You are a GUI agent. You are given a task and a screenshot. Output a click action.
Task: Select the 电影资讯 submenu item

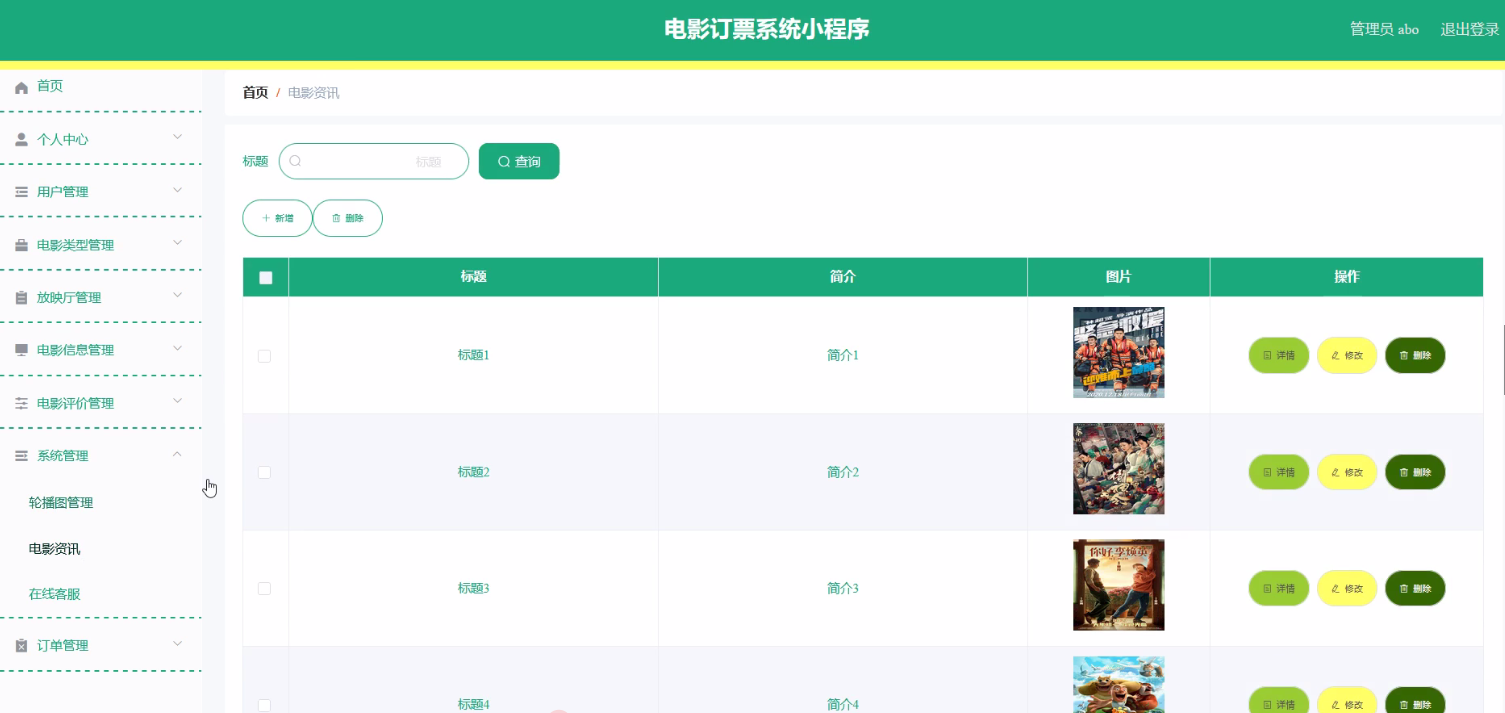click(55, 549)
